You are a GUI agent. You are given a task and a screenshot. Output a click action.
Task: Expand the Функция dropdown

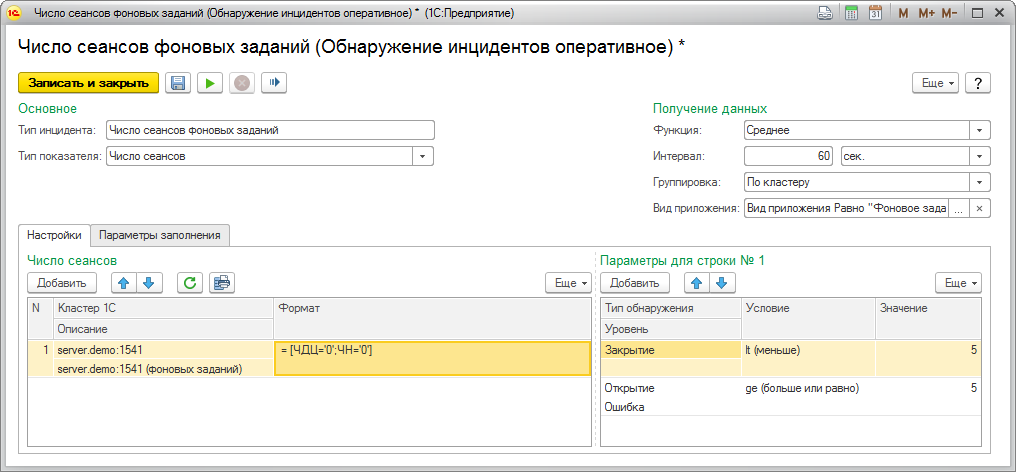click(980, 130)
